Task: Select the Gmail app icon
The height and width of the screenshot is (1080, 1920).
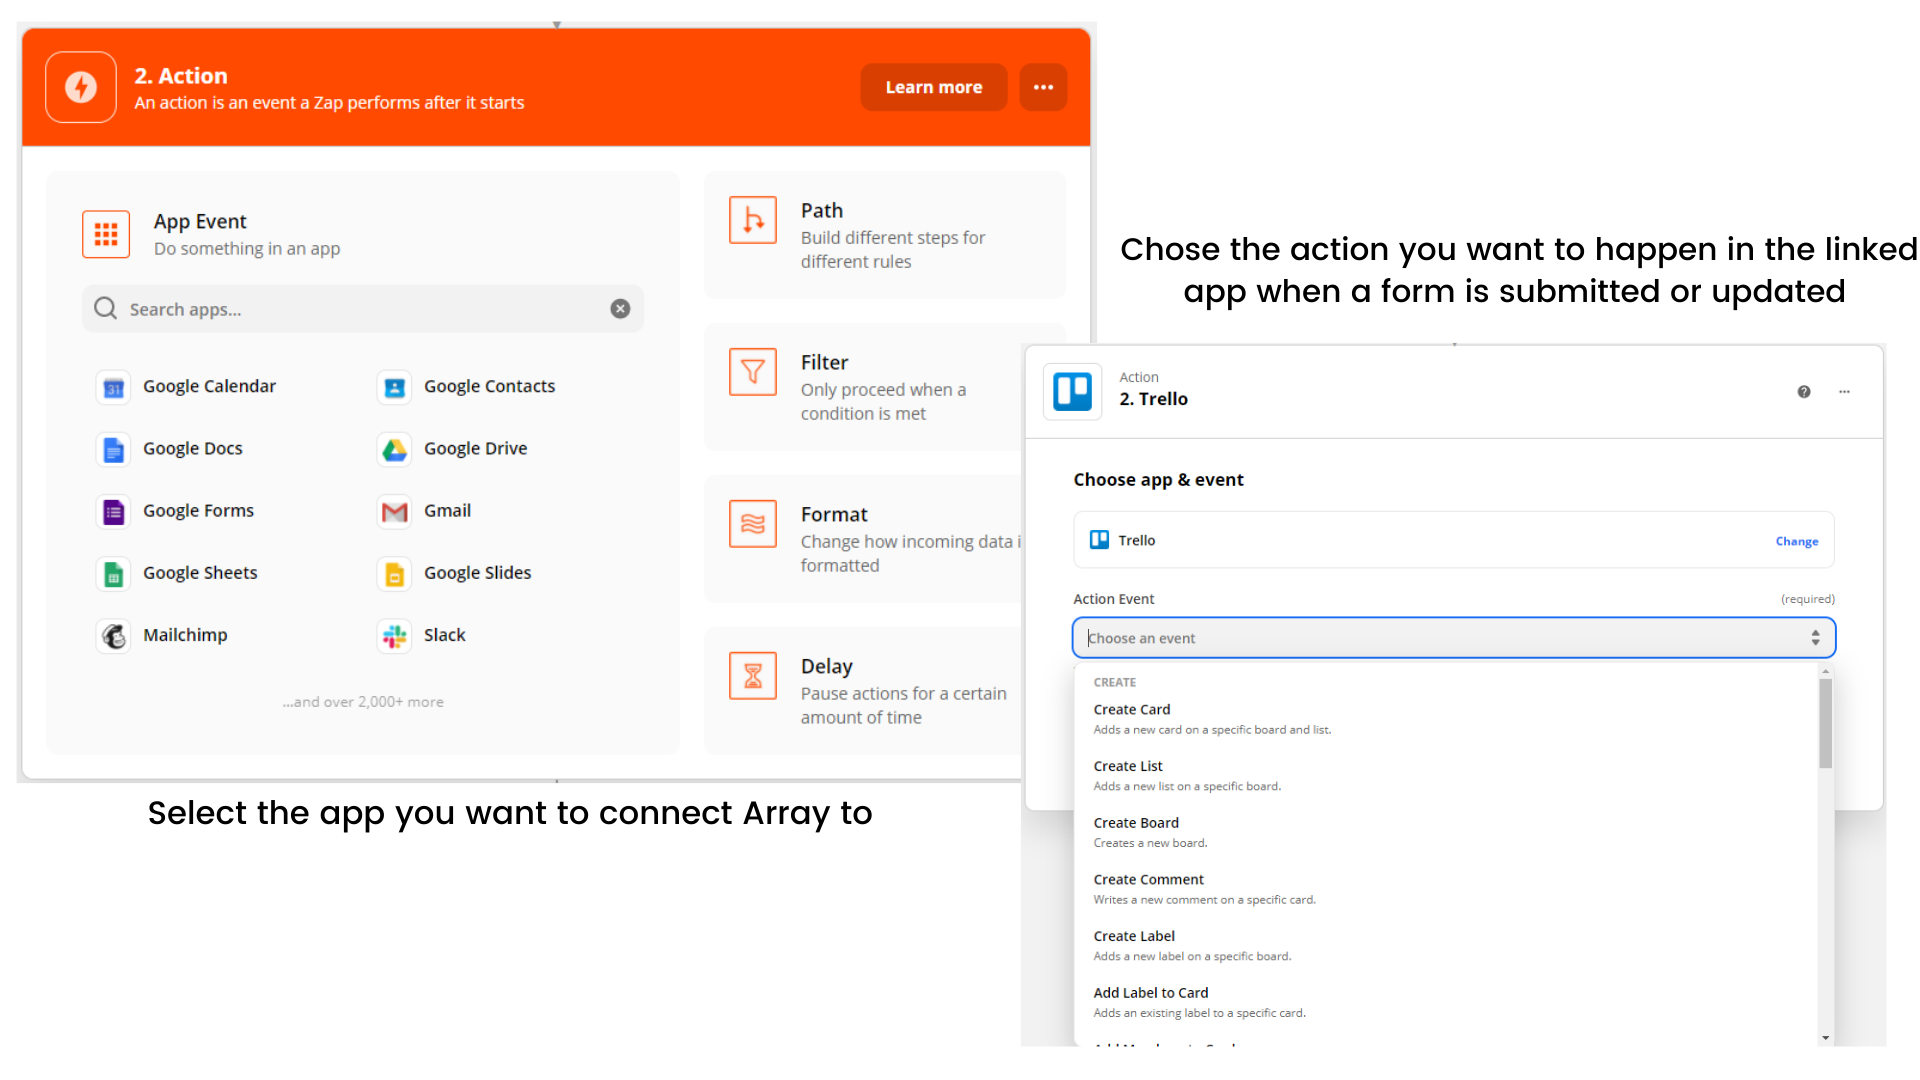Action: pos(394,512)
